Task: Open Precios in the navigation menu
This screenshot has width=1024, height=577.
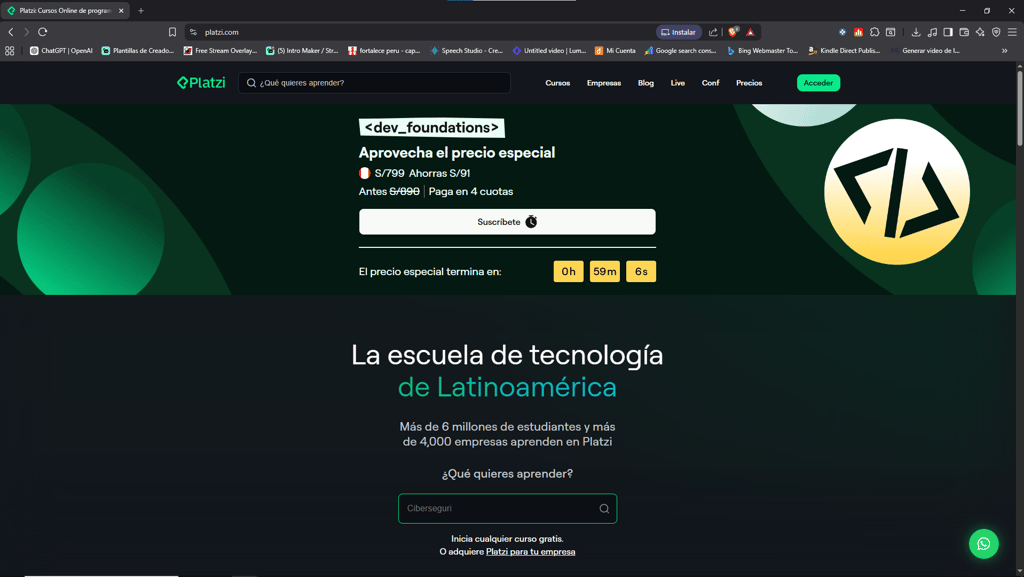Action: coord(749,83)
